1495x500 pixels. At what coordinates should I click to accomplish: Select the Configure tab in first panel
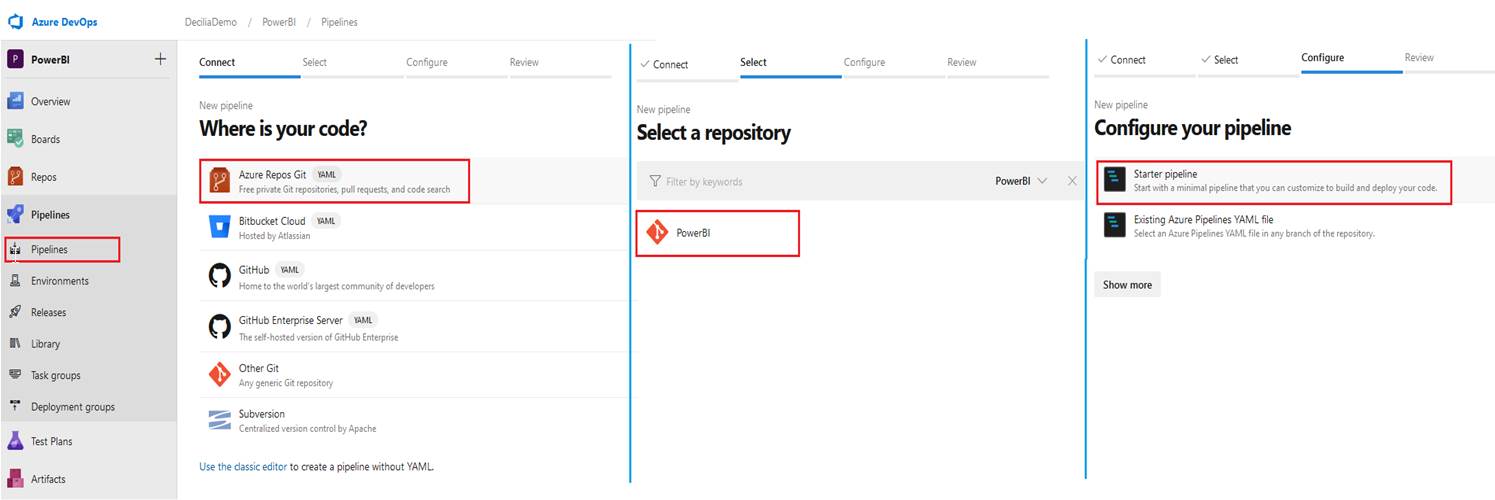point(427,62)
